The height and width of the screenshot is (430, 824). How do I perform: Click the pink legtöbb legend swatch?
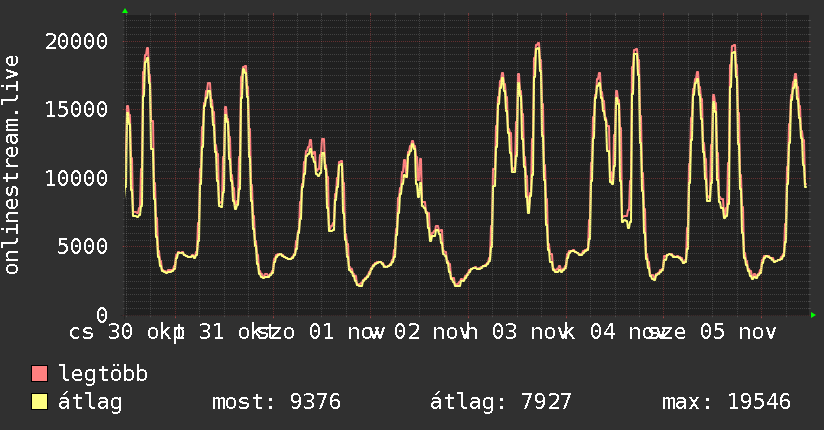pyautogui.click(x=39, y=374)
